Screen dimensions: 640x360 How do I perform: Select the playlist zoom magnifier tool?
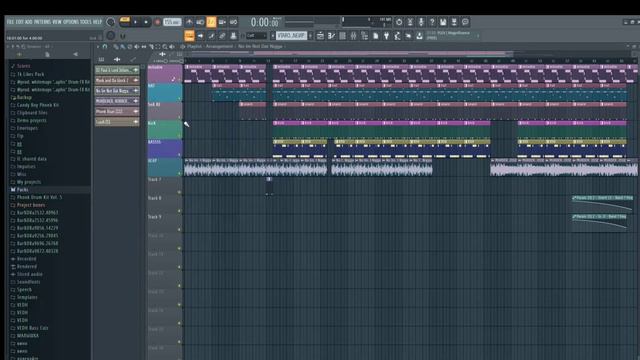point(164,47)
